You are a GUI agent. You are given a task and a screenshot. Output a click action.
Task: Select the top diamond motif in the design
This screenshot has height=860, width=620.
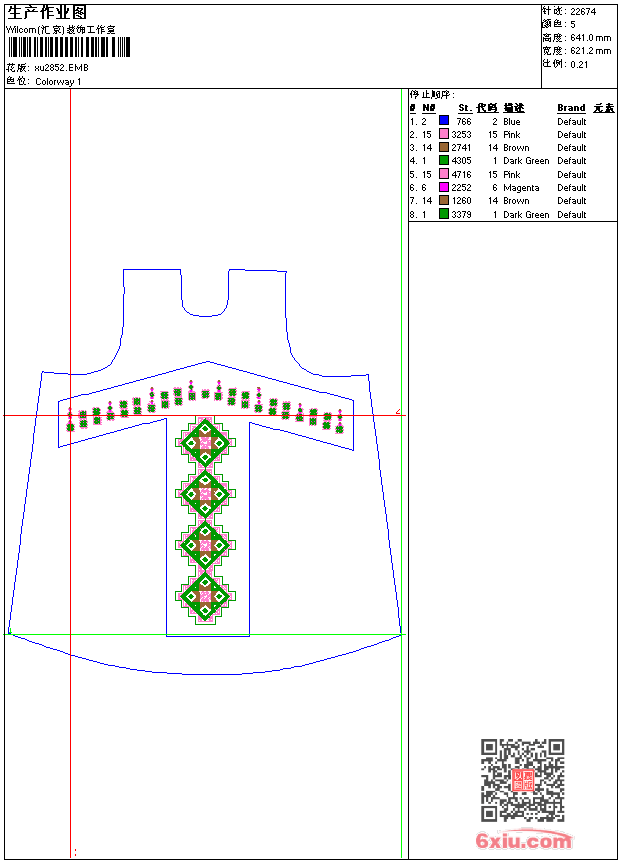coord(205,442)
